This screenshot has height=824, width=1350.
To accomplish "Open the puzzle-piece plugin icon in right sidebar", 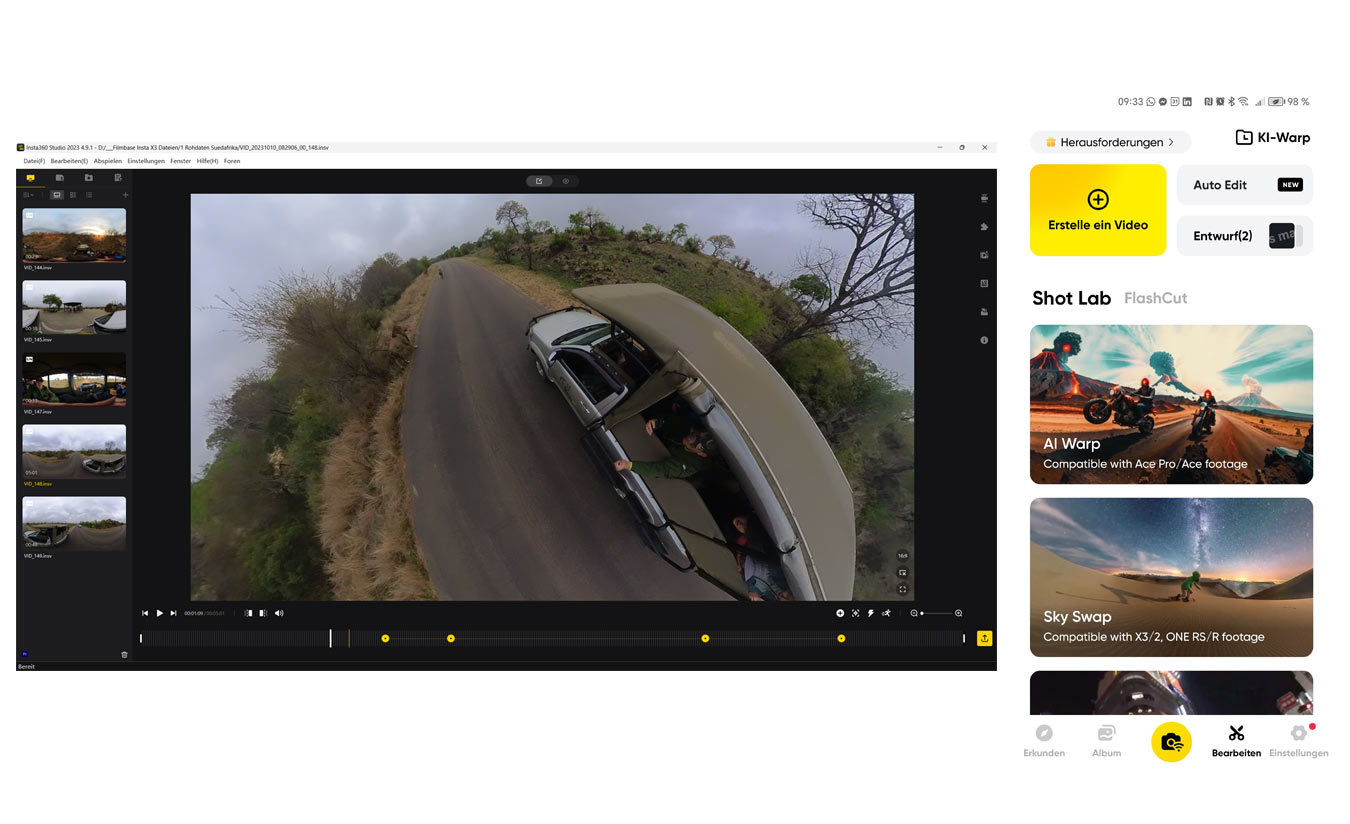I will point(985,227).
